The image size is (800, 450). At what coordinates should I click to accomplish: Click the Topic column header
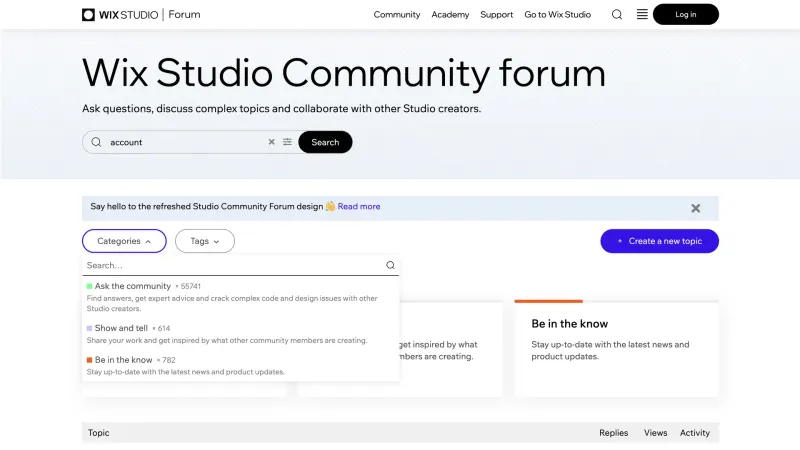point(98,433)
